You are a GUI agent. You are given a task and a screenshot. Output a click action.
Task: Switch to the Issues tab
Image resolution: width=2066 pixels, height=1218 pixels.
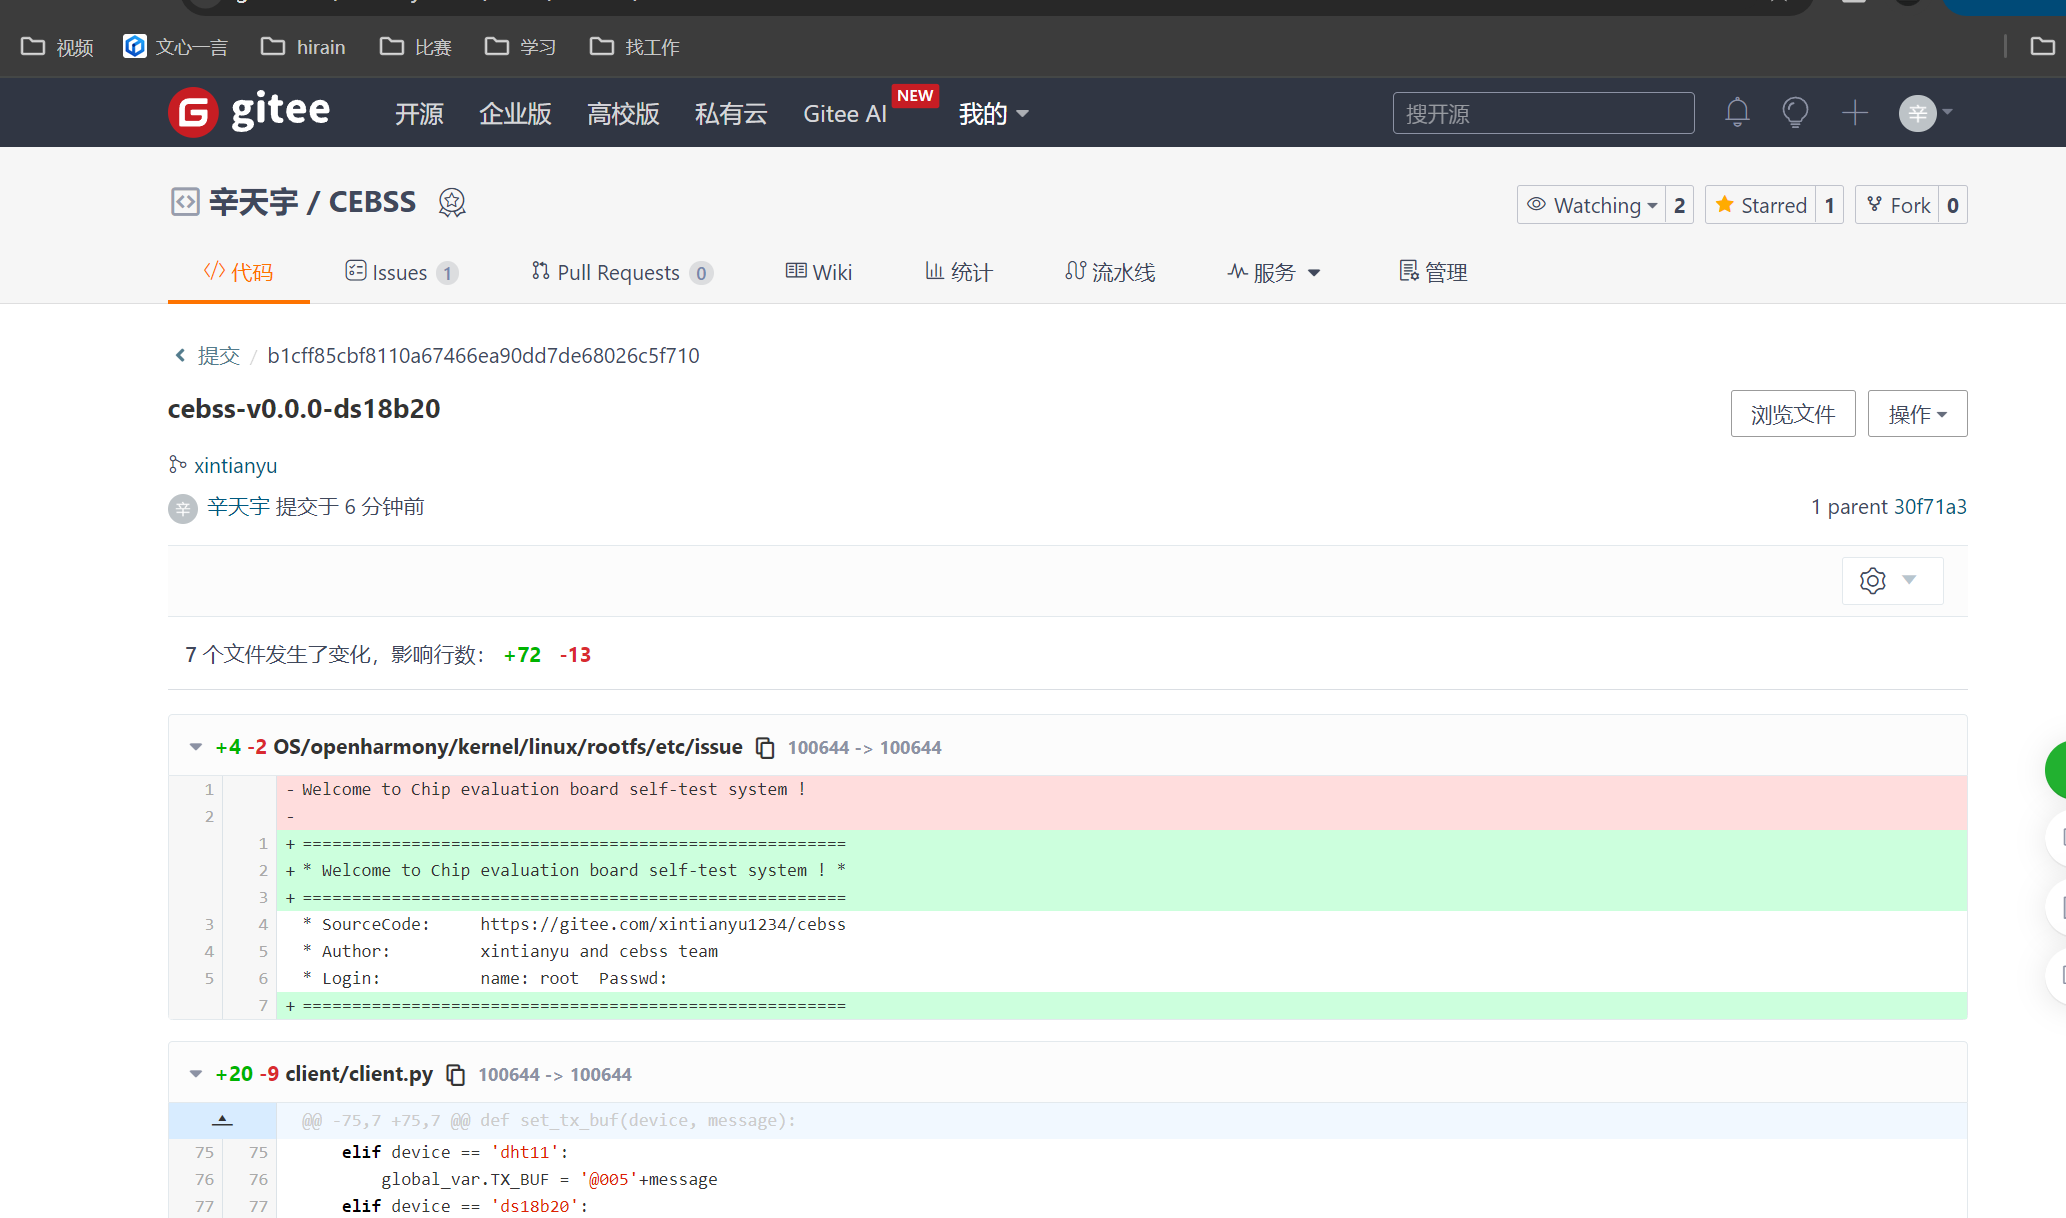point(399,272)
